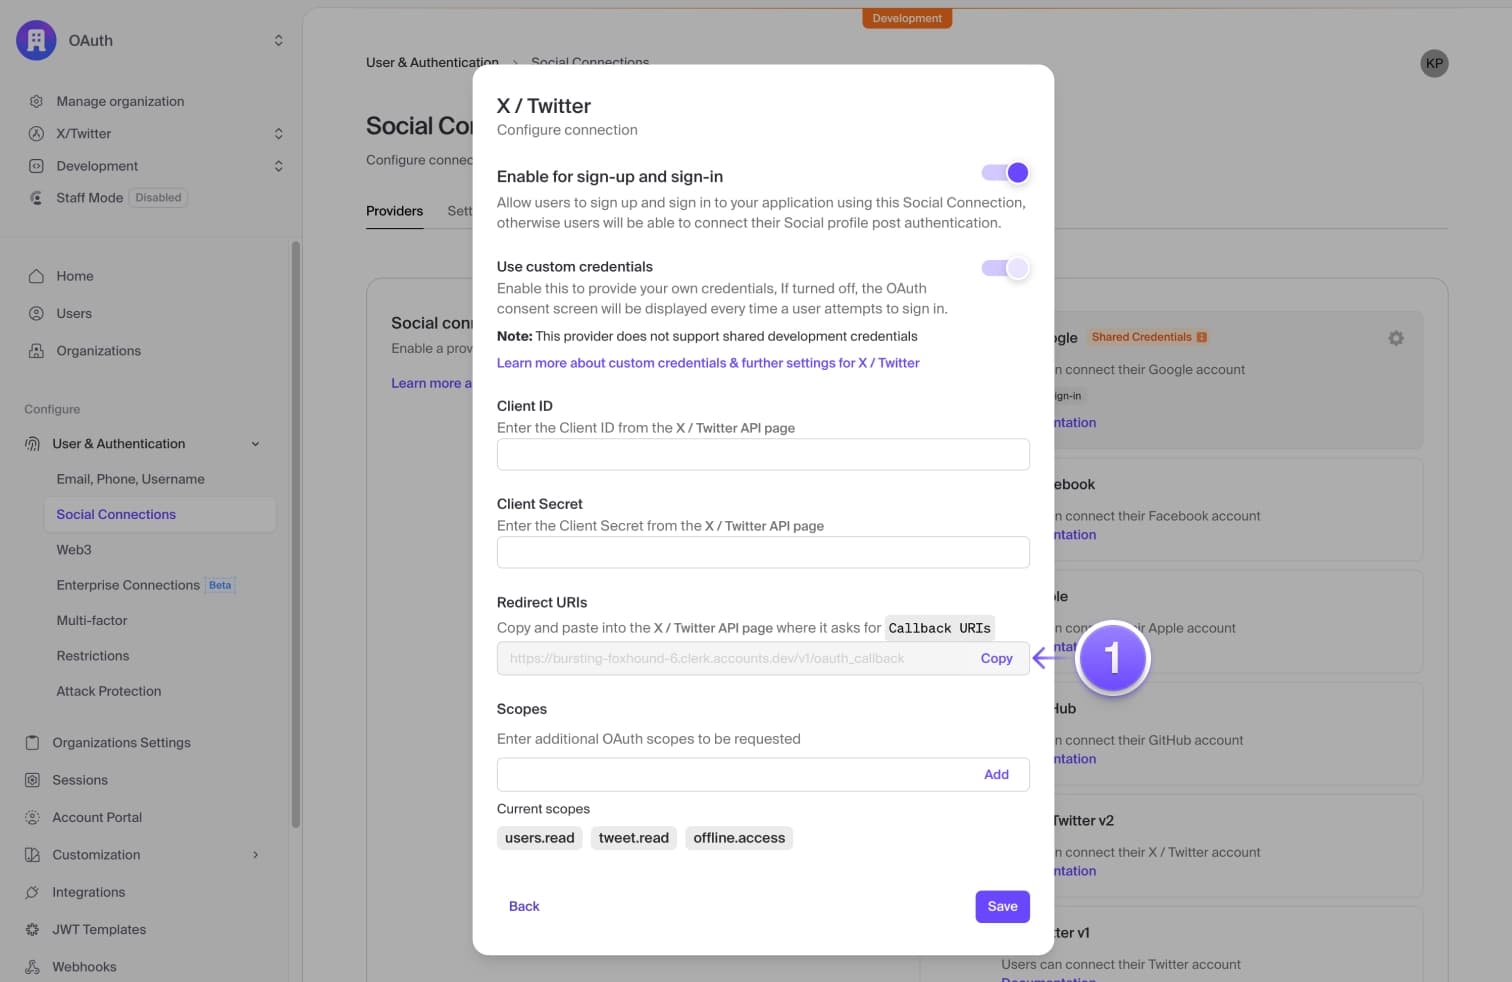
Task: Click the Home icon in the sidebar
Action: pyautogui.click(x=36, y=275)
